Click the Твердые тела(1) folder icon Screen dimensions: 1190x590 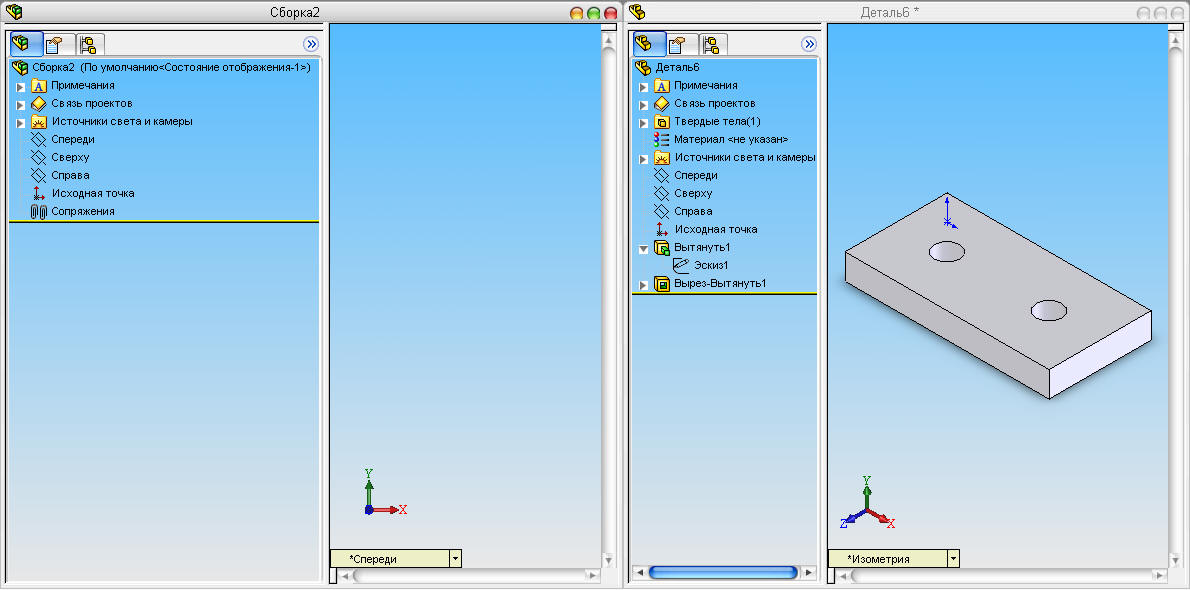coord(662,121)
